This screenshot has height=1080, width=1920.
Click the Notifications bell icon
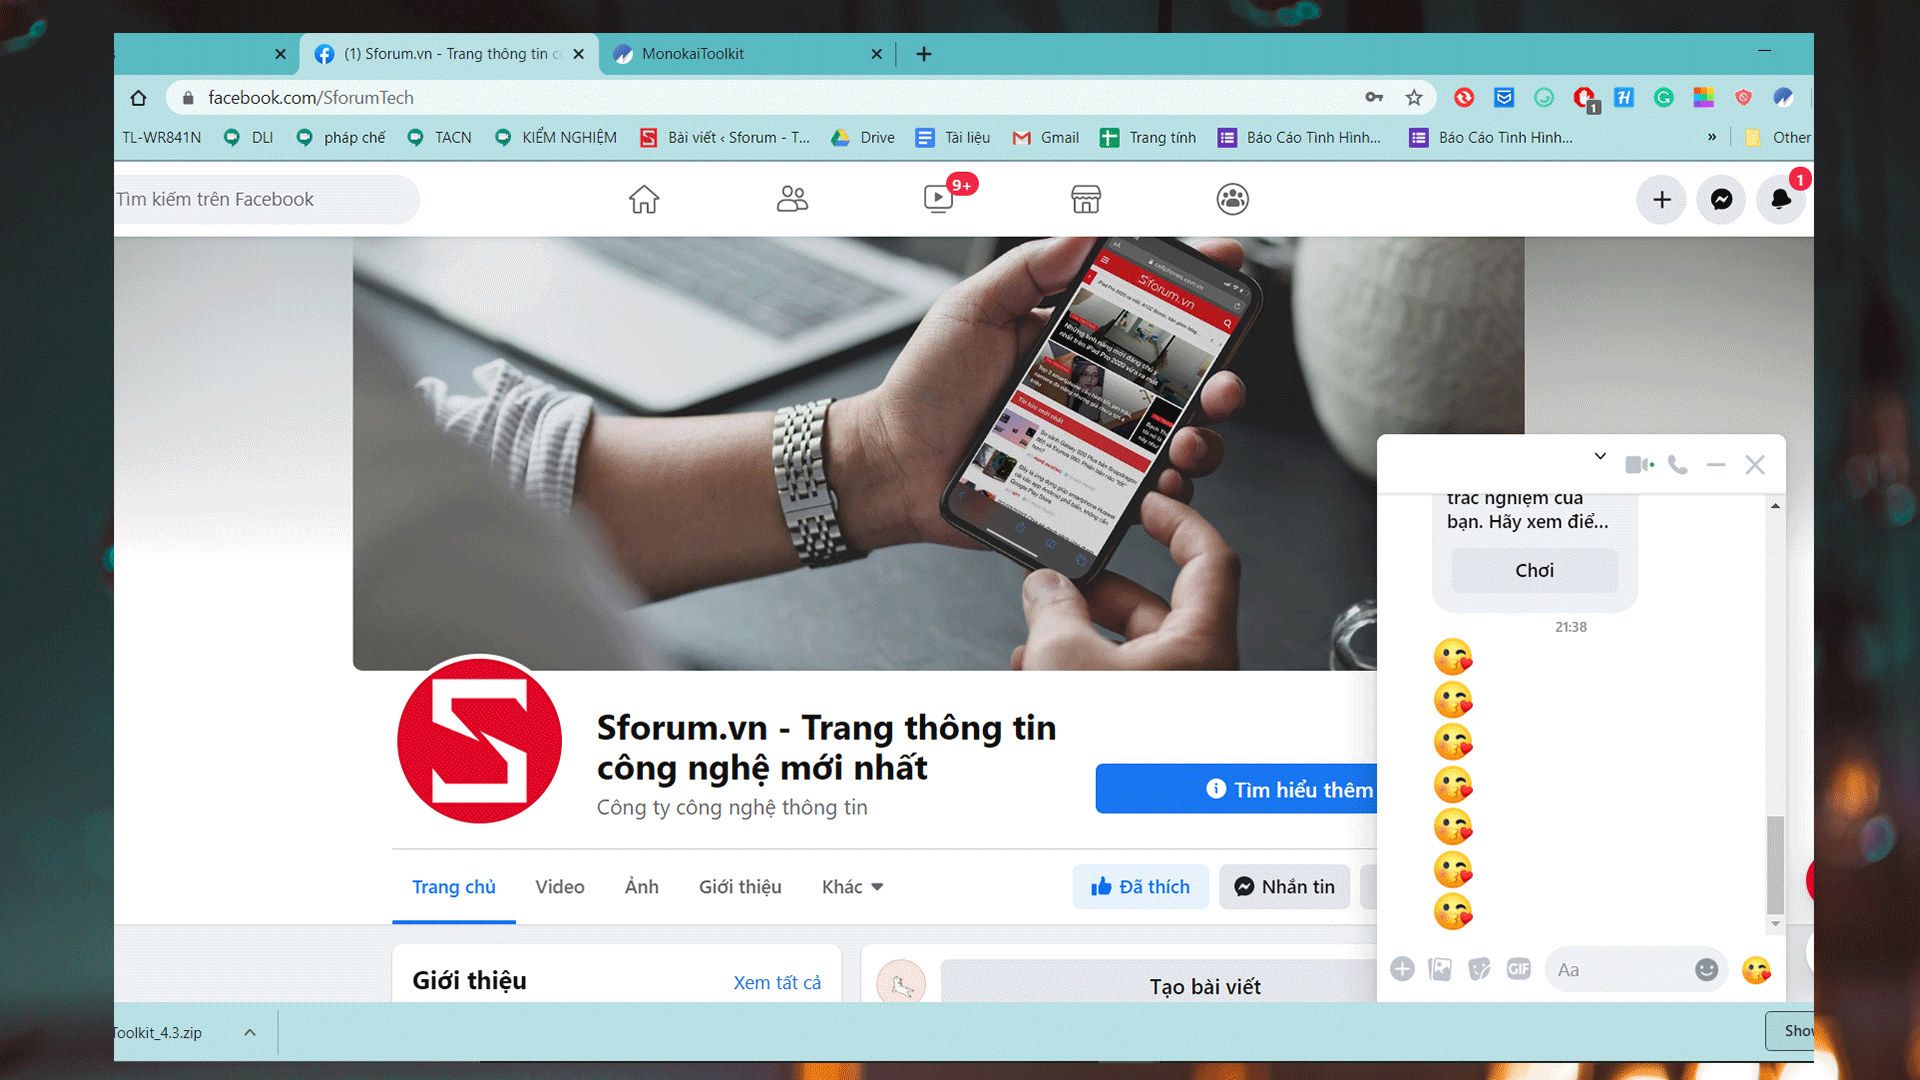1780,198
